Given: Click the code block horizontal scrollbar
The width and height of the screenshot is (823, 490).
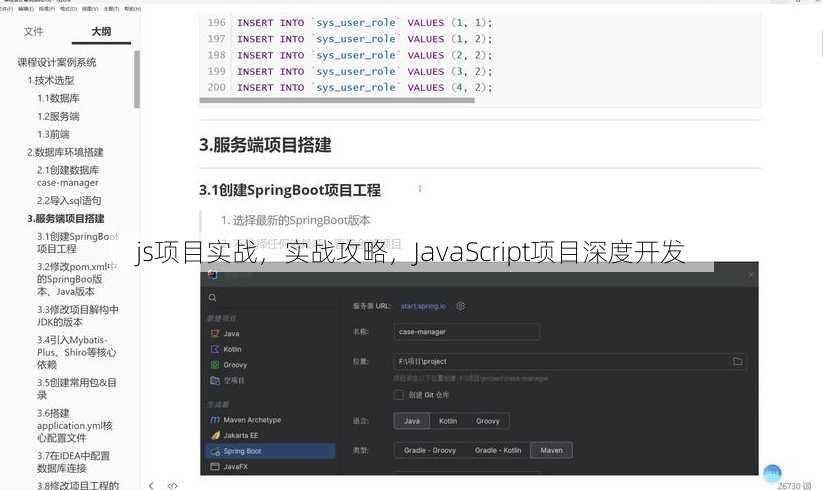Looking at the screenshot, I should coord(337,100).
